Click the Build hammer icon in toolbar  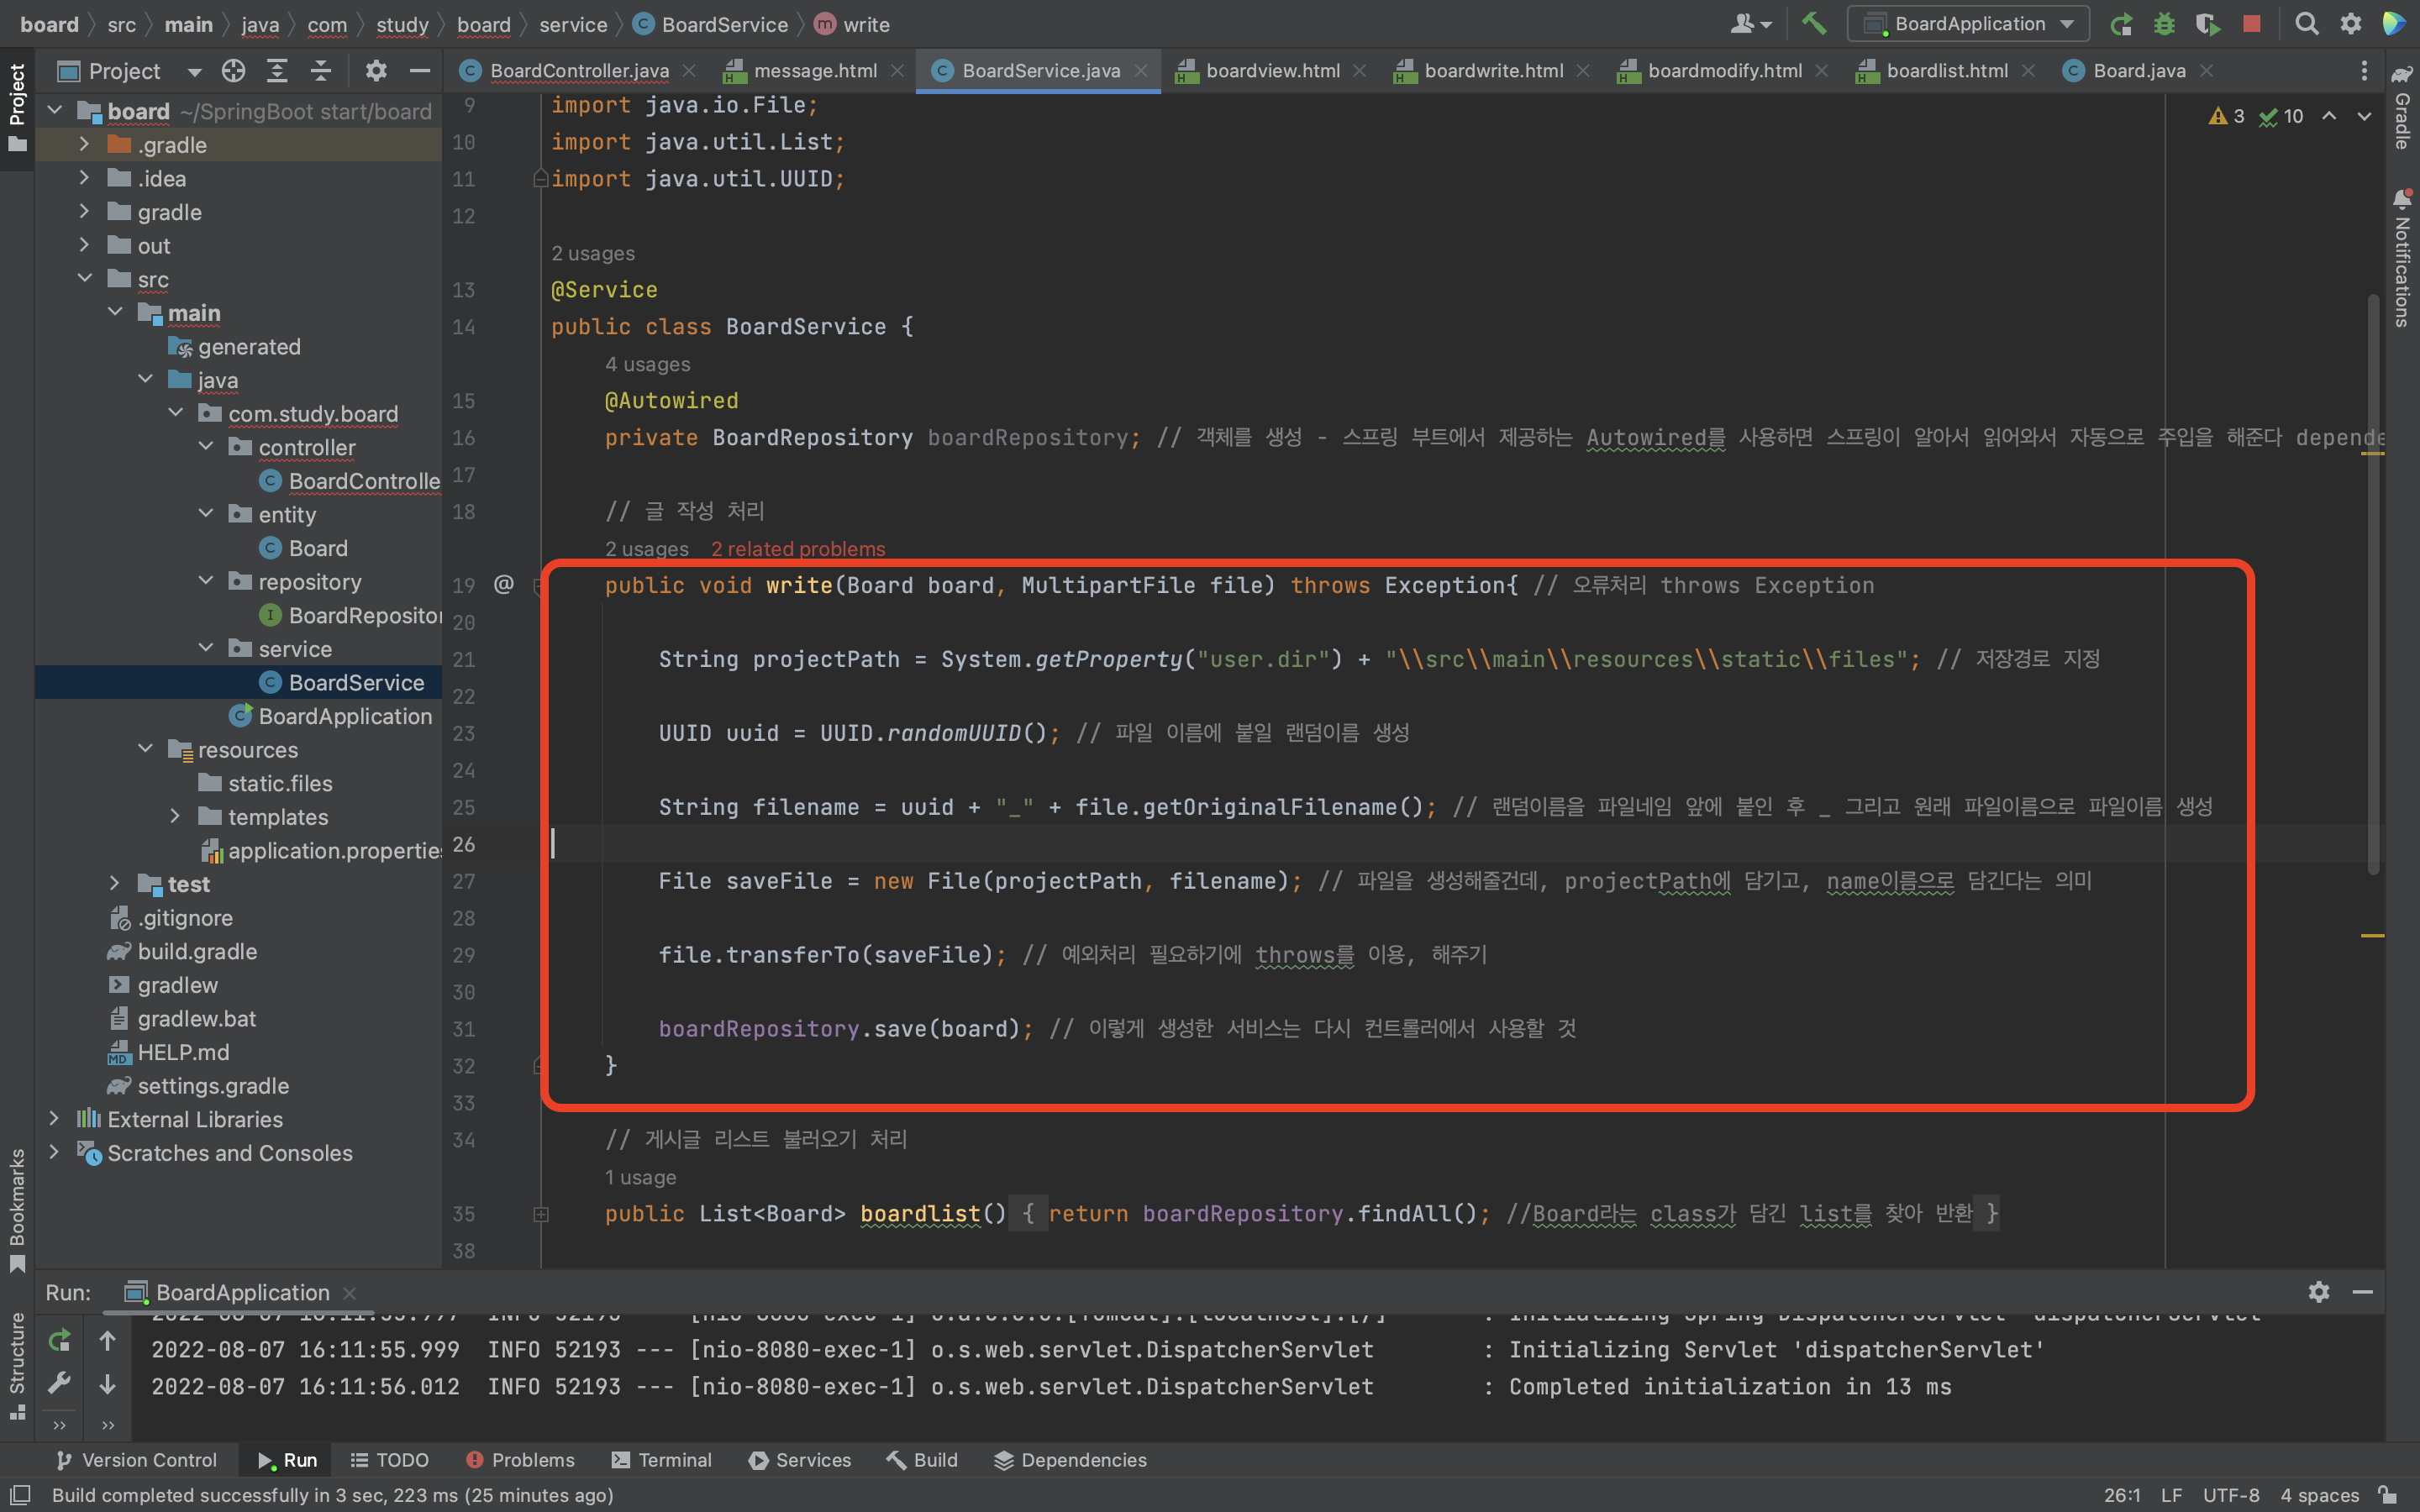[x=1813, y=24]
